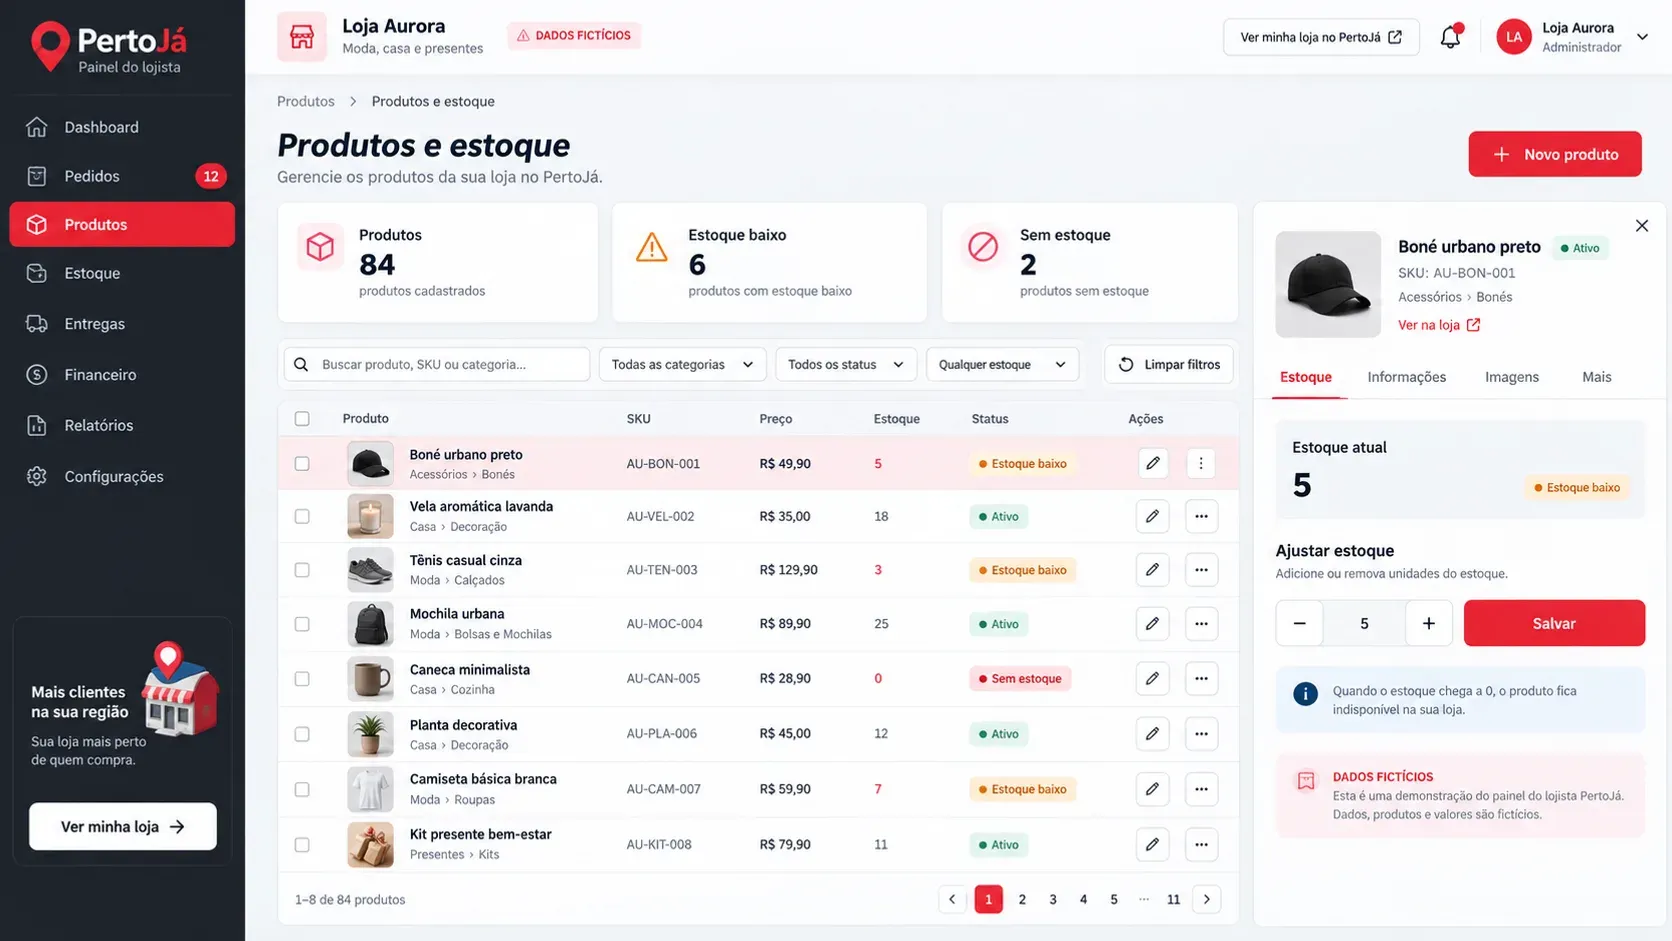Click the Produtos breadcrumb link

click(x=306, y=101)
